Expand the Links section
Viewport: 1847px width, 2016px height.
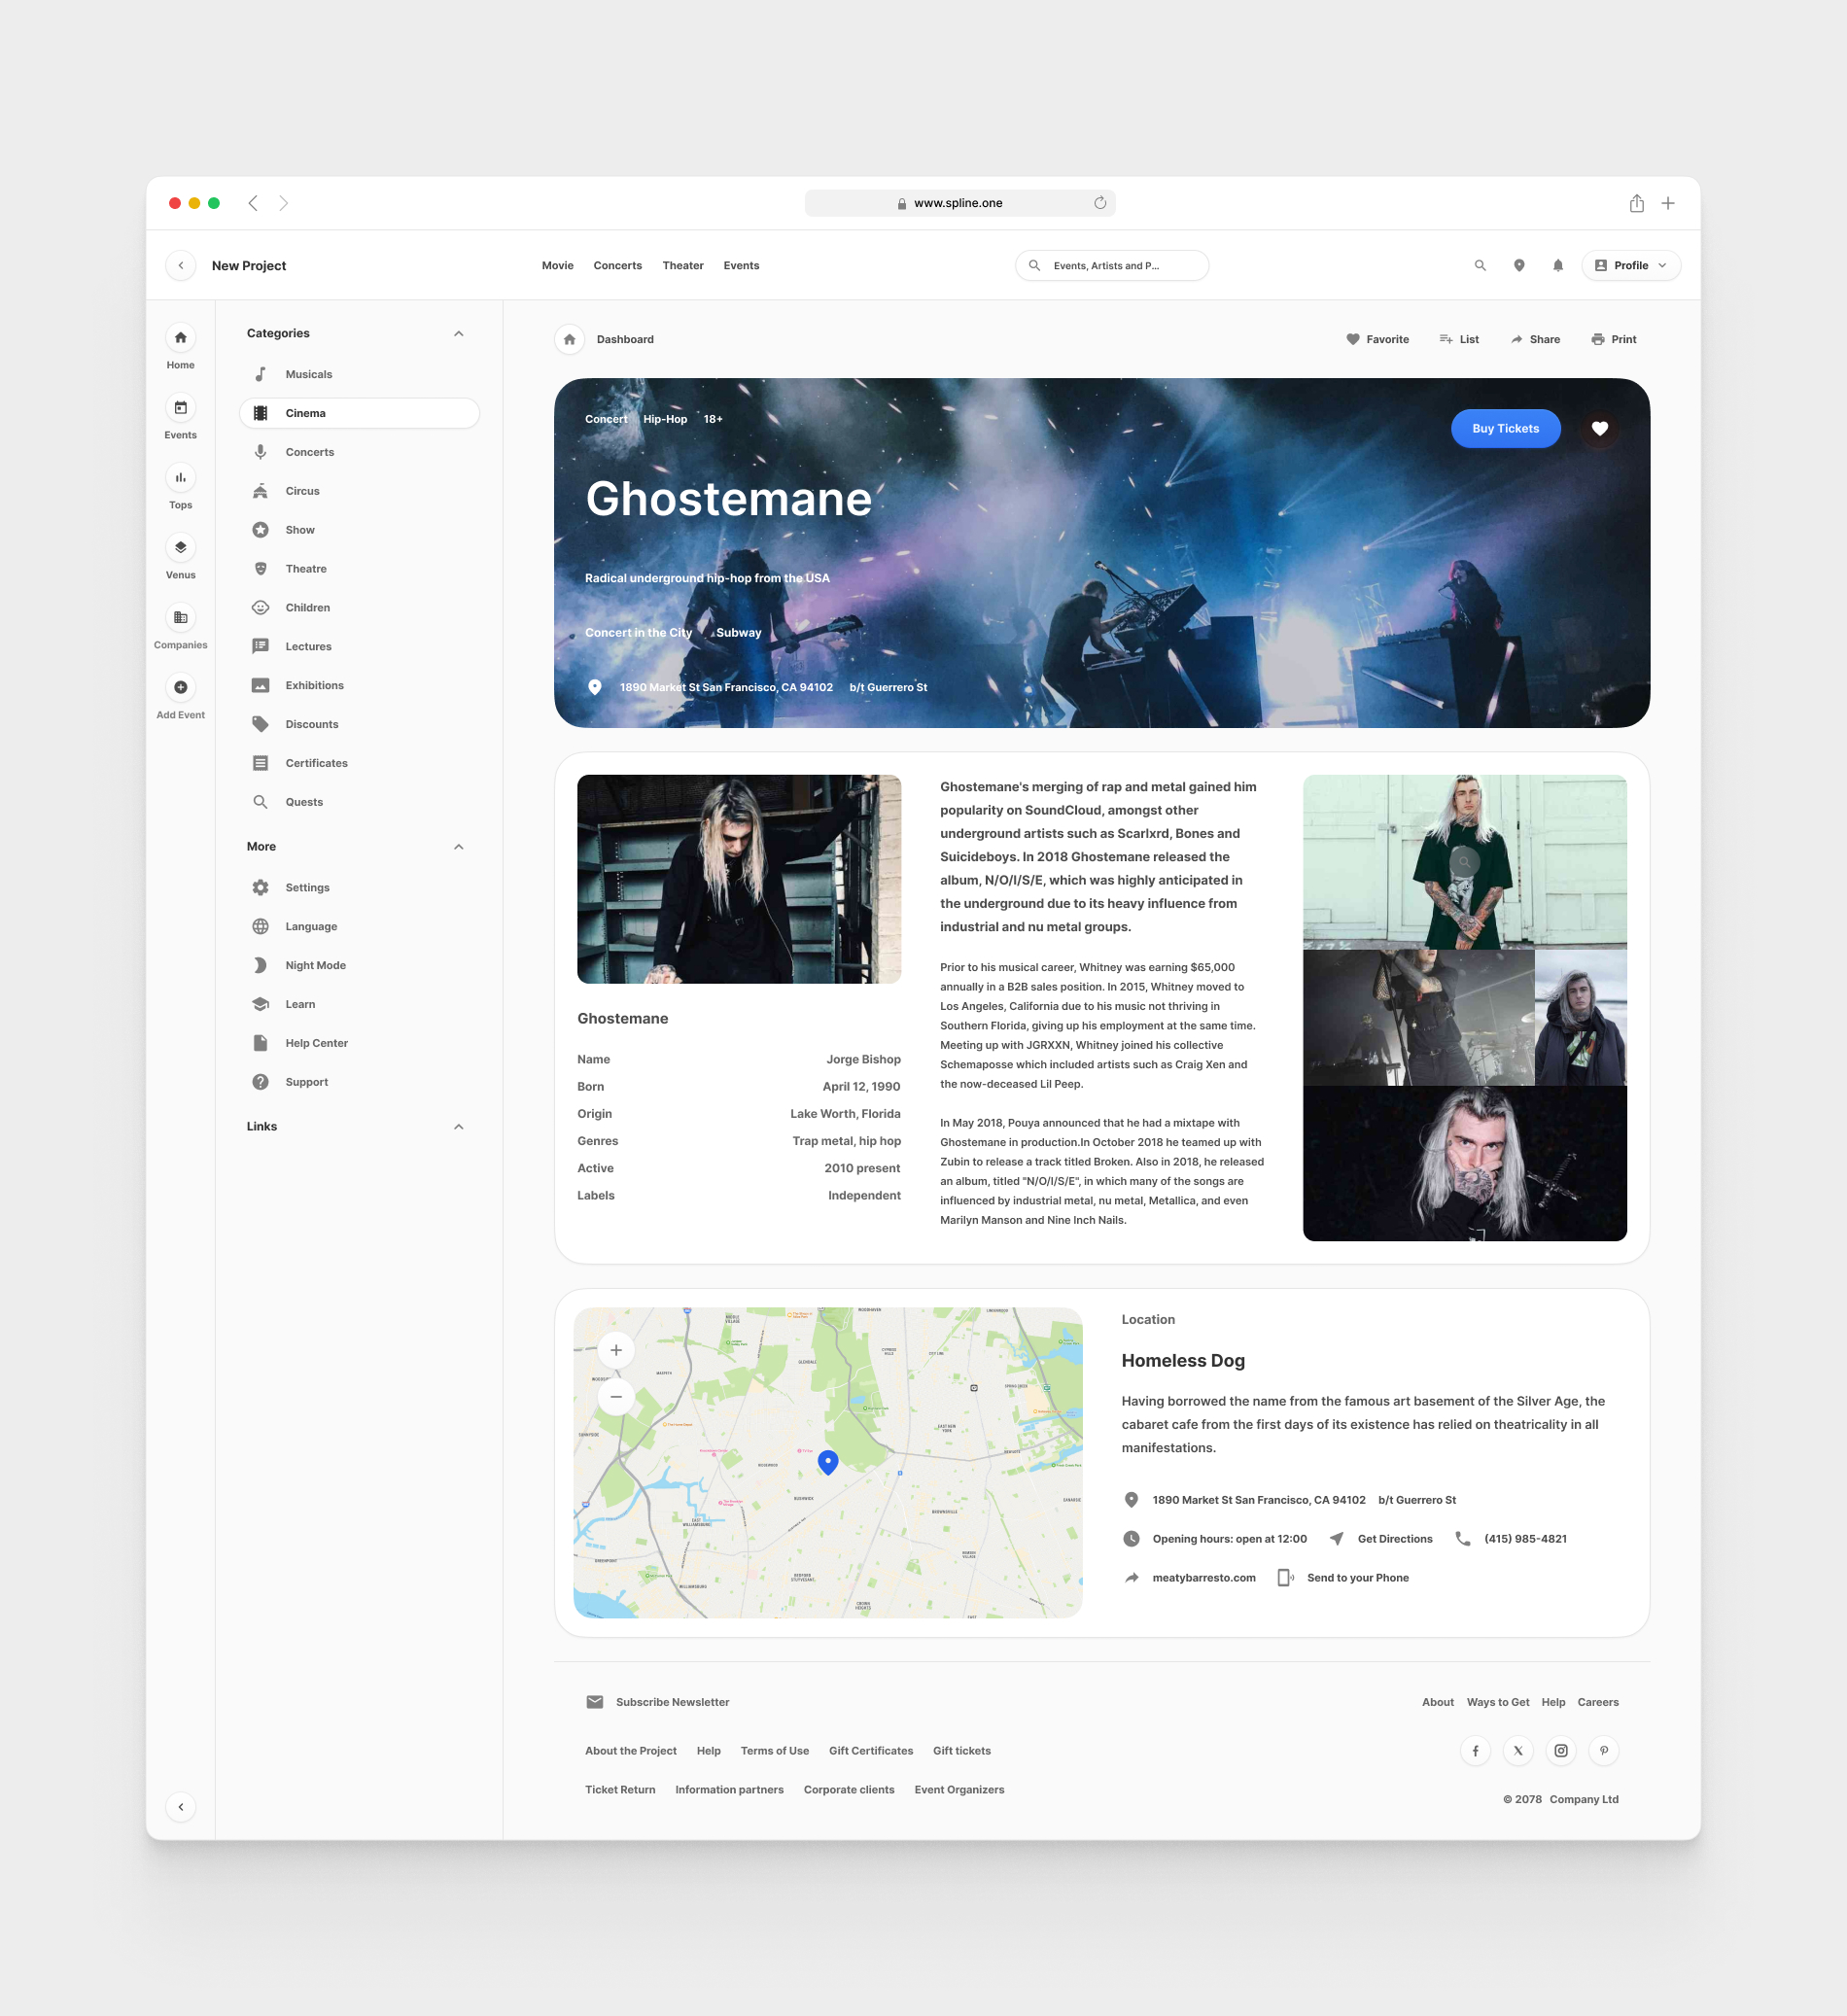point(459,1127)
